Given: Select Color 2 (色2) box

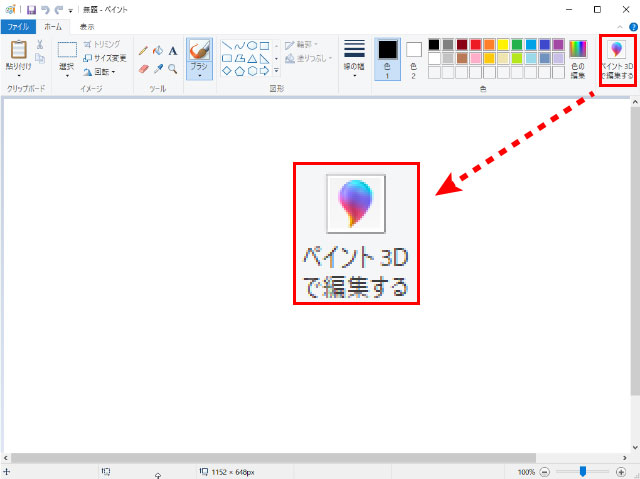Looking at the screenshot, I should tap(413, 59).
